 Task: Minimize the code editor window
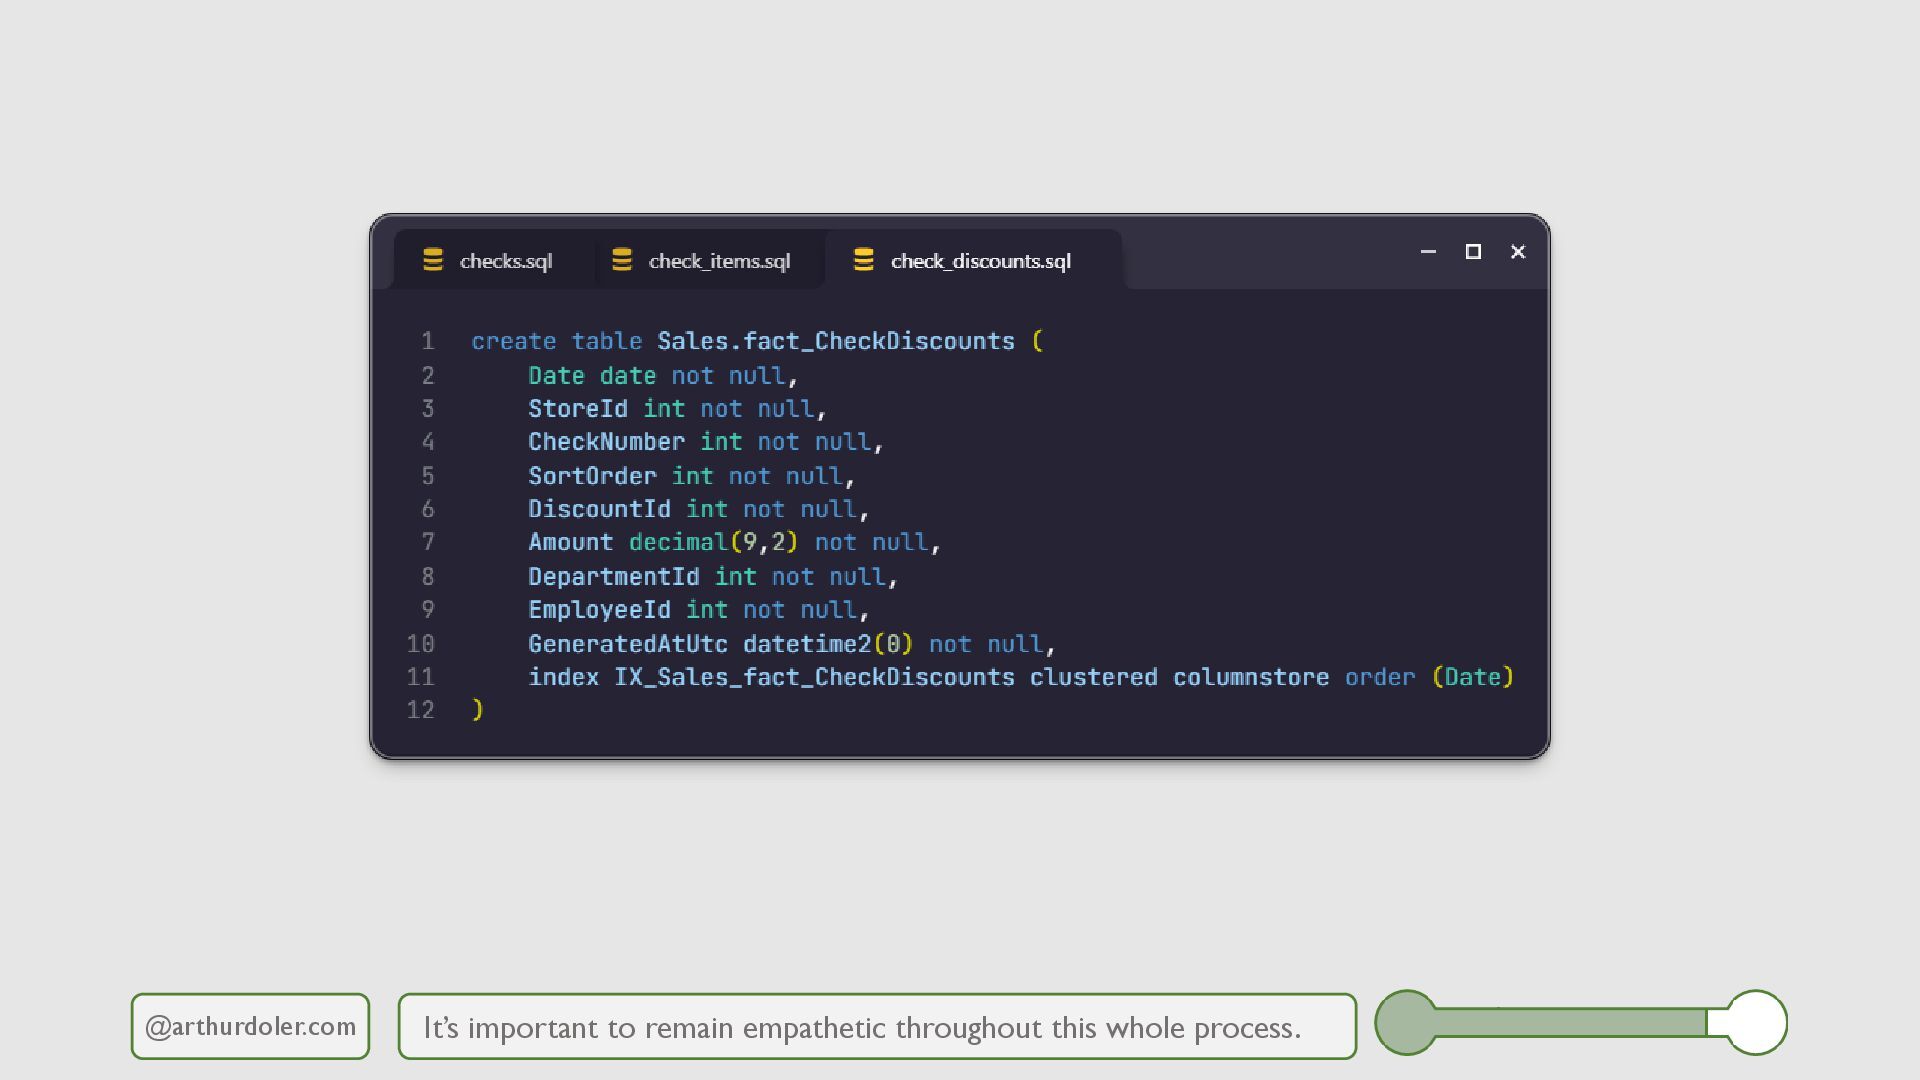1428,252
